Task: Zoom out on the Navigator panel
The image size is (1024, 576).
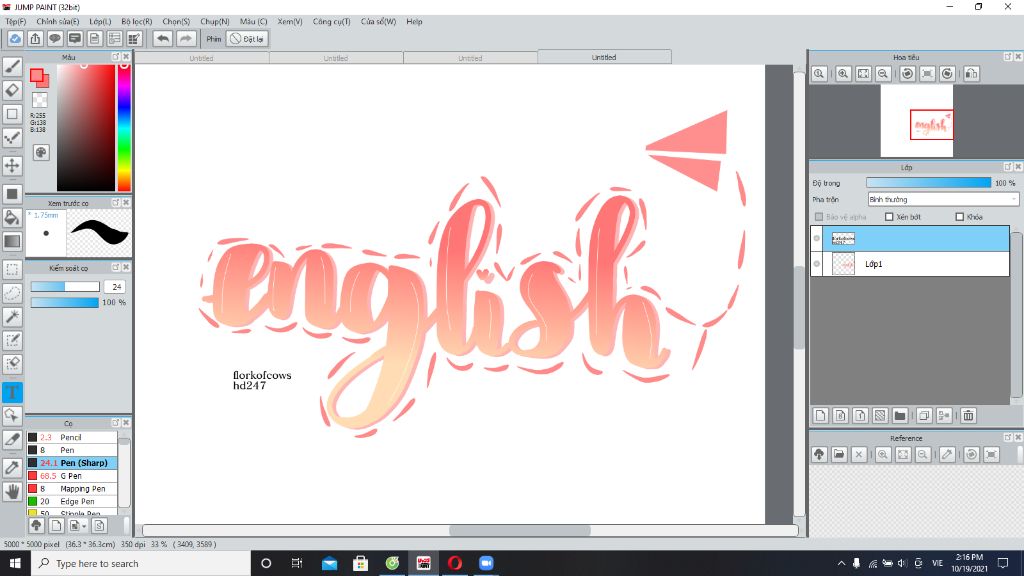Action: tap(883, 74)
